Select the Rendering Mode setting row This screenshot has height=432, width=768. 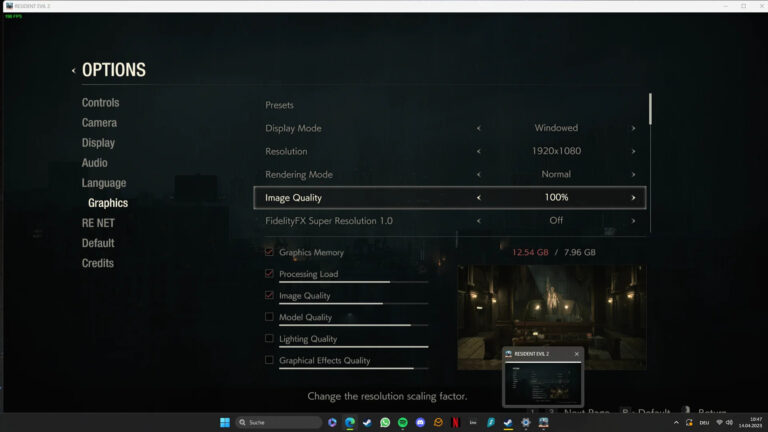click(299, 174)
